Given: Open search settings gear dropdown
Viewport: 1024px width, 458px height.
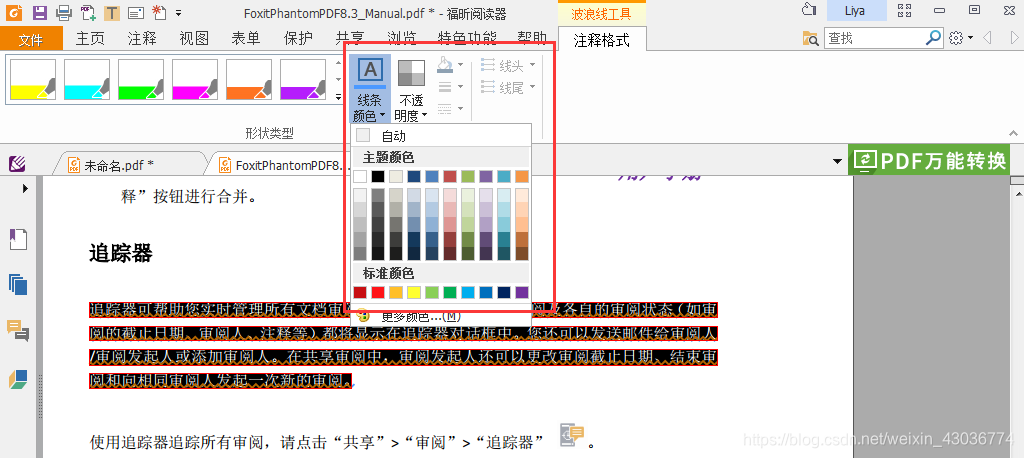Looking at the screenshot, I should coord(961,38).
